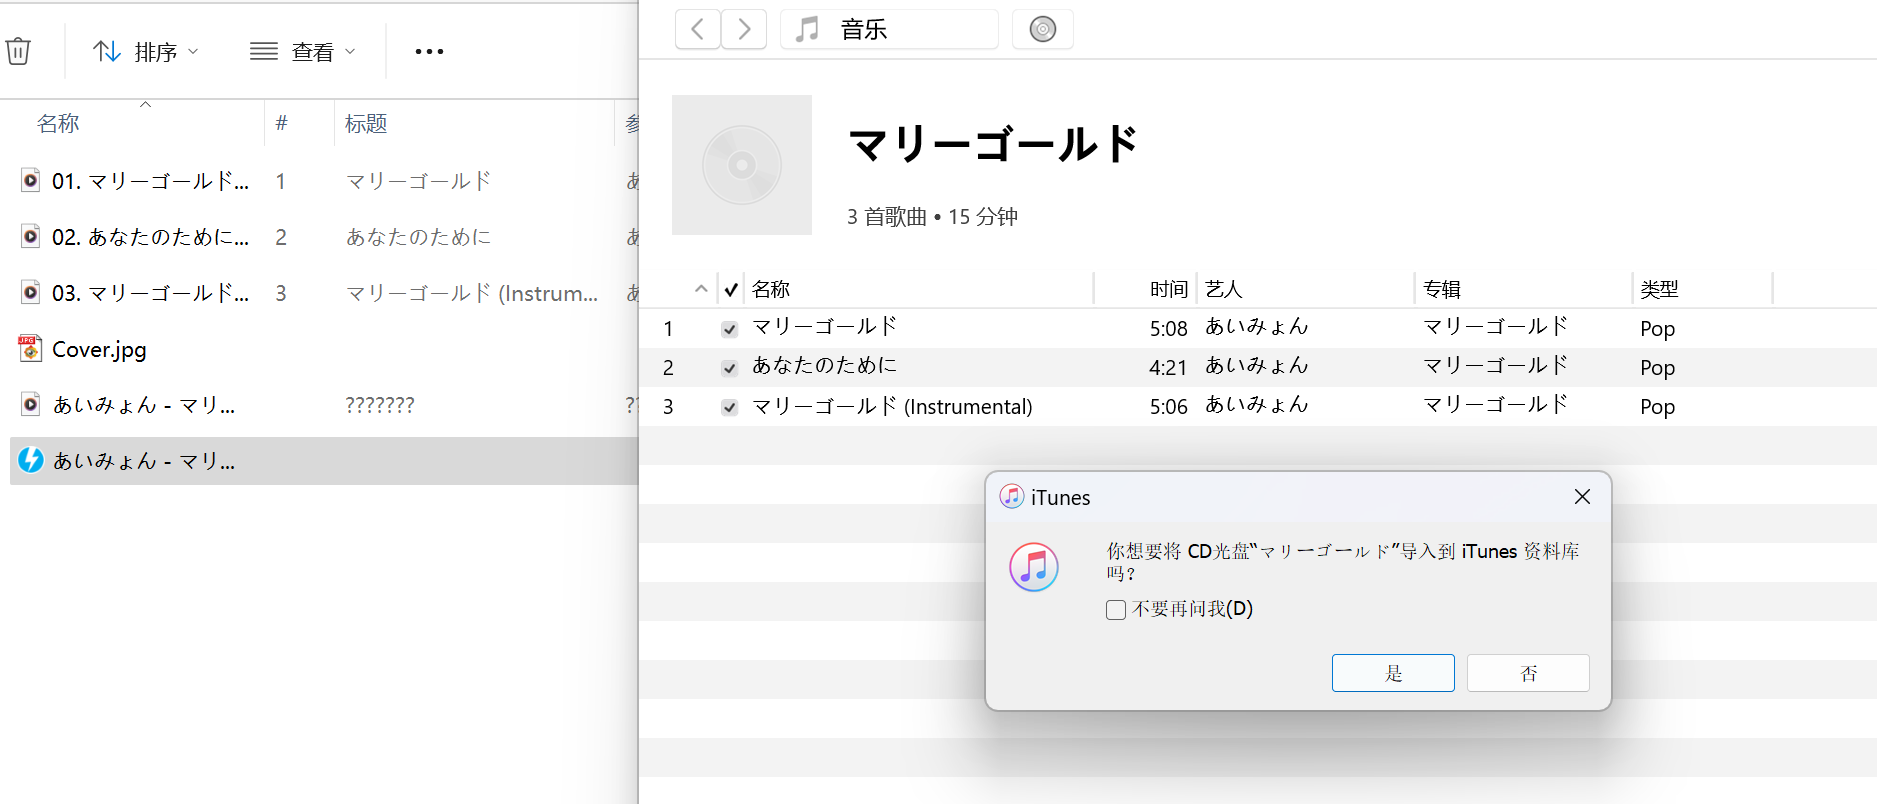This screenshot has height=804, width=1877.
Task: Select file icon for 03. マリーゴールド
Action: (31, 293)
